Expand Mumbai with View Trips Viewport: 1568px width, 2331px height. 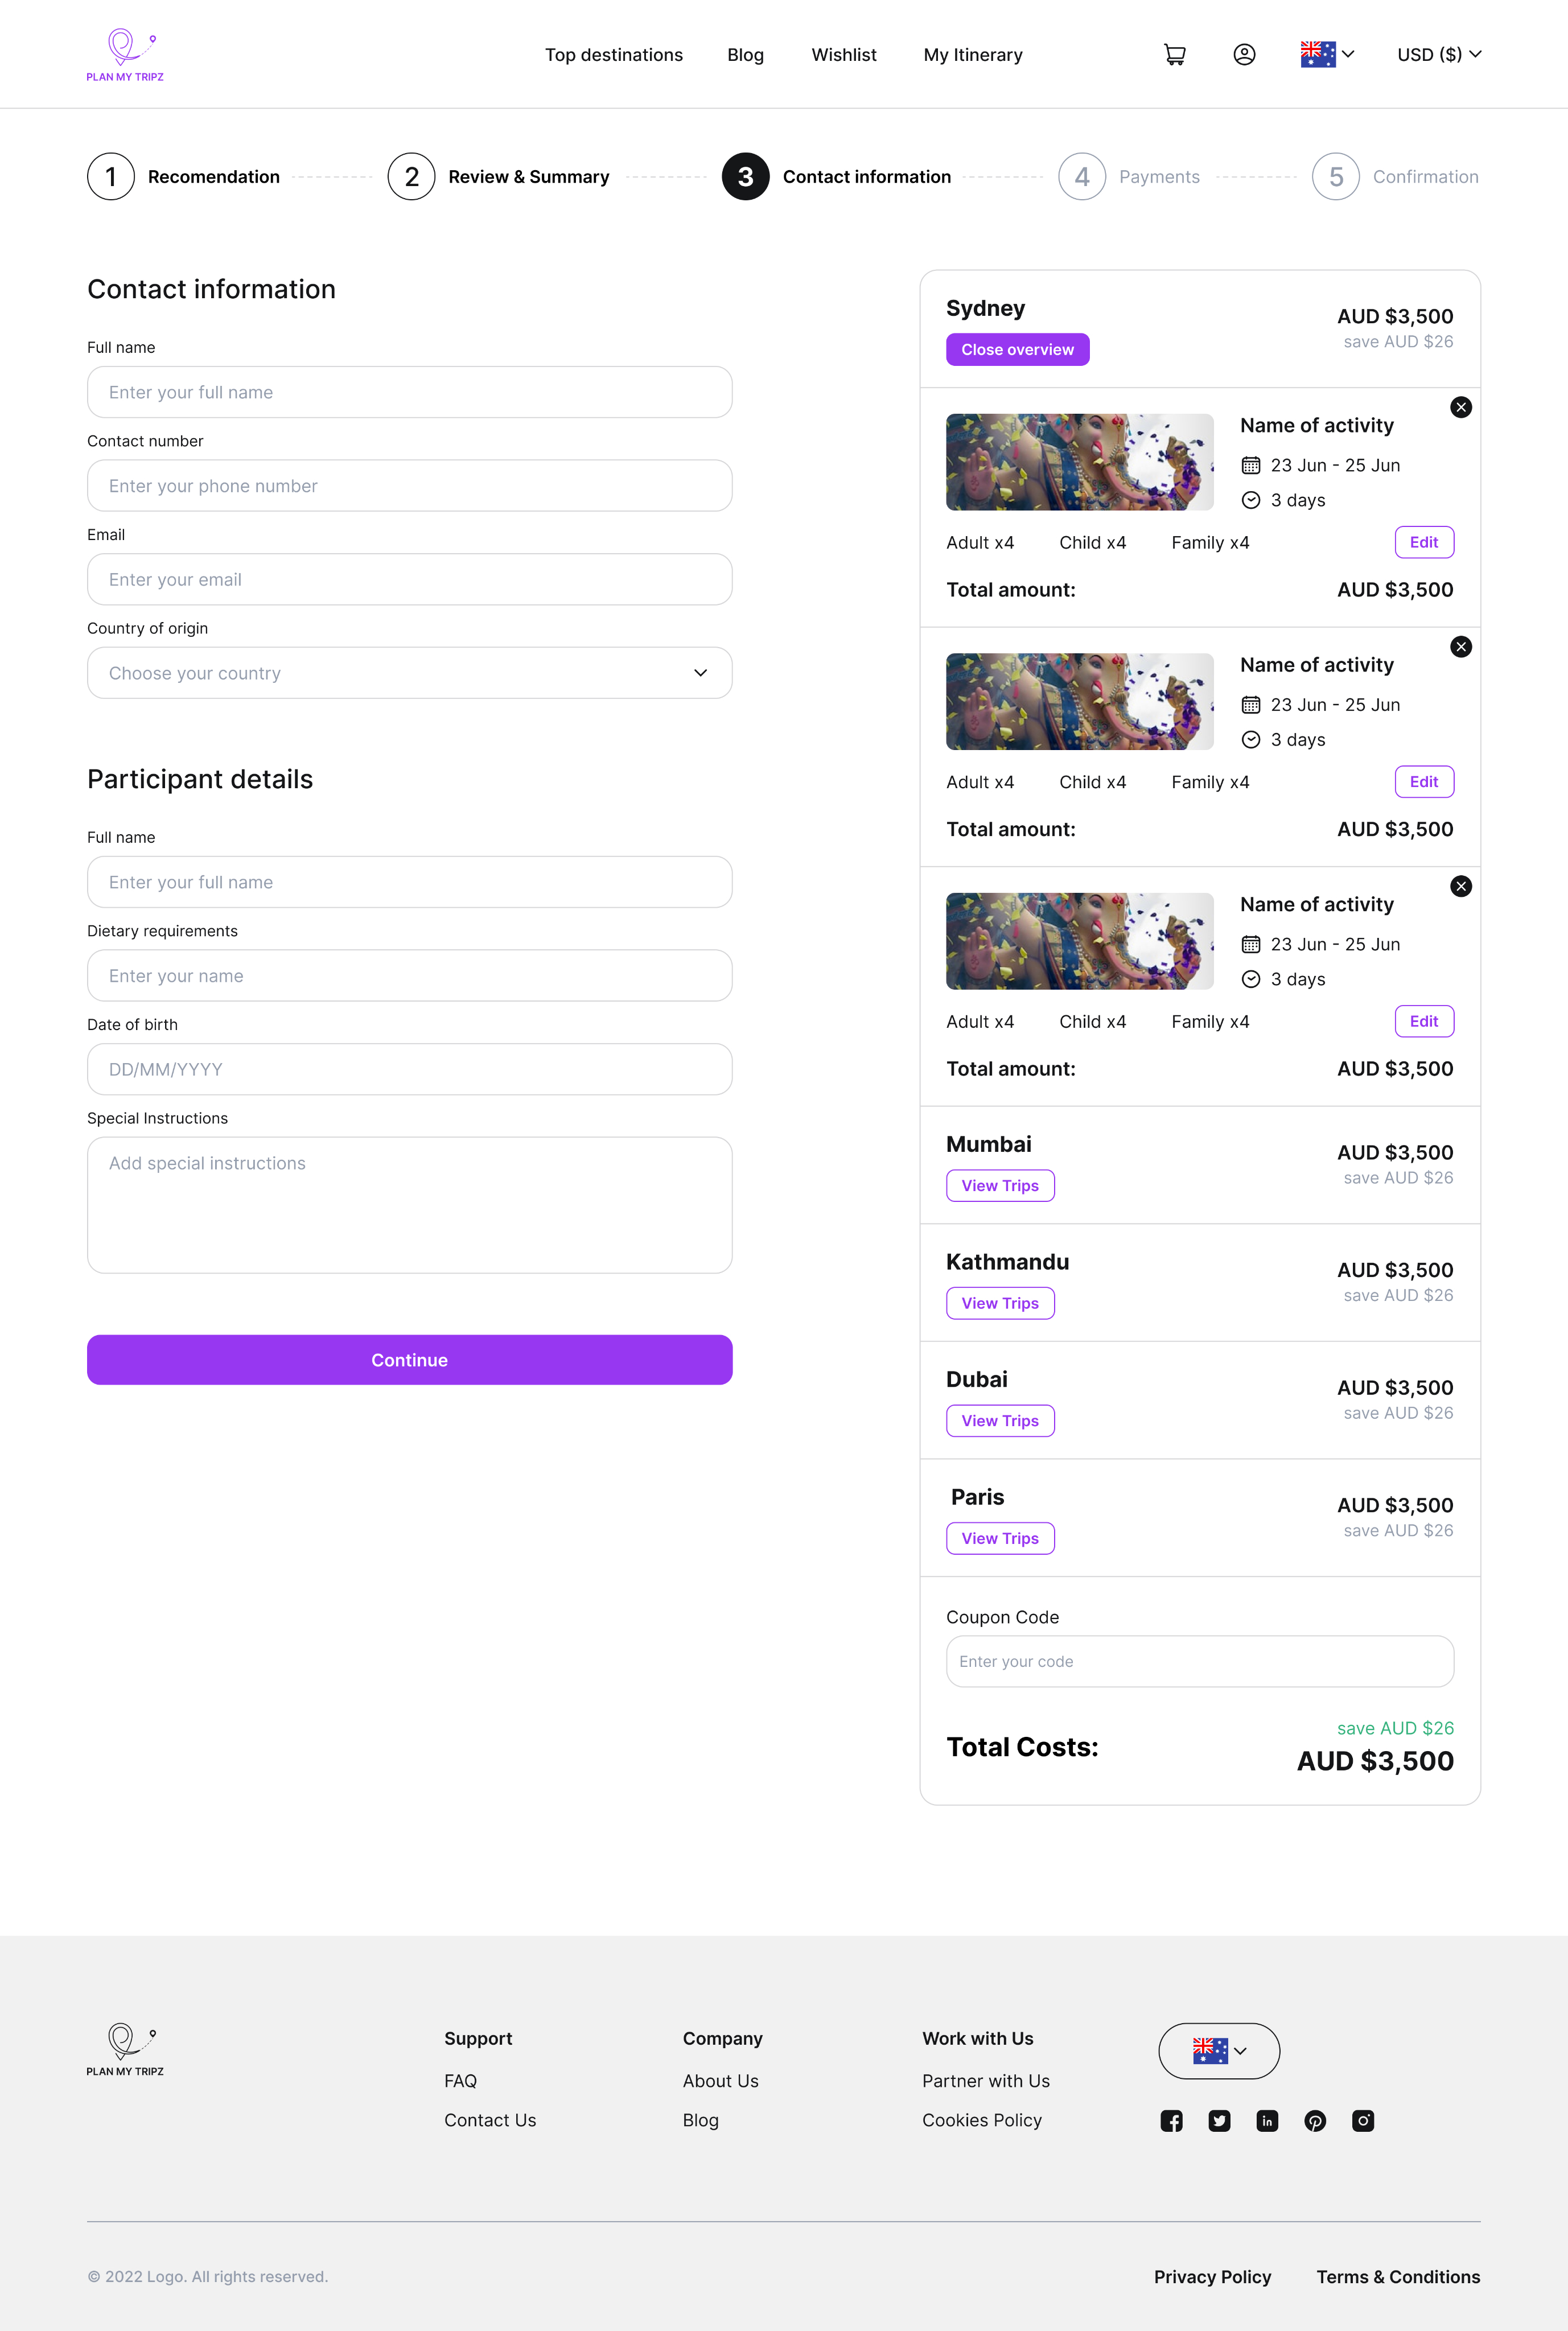pos(1000,1186)
